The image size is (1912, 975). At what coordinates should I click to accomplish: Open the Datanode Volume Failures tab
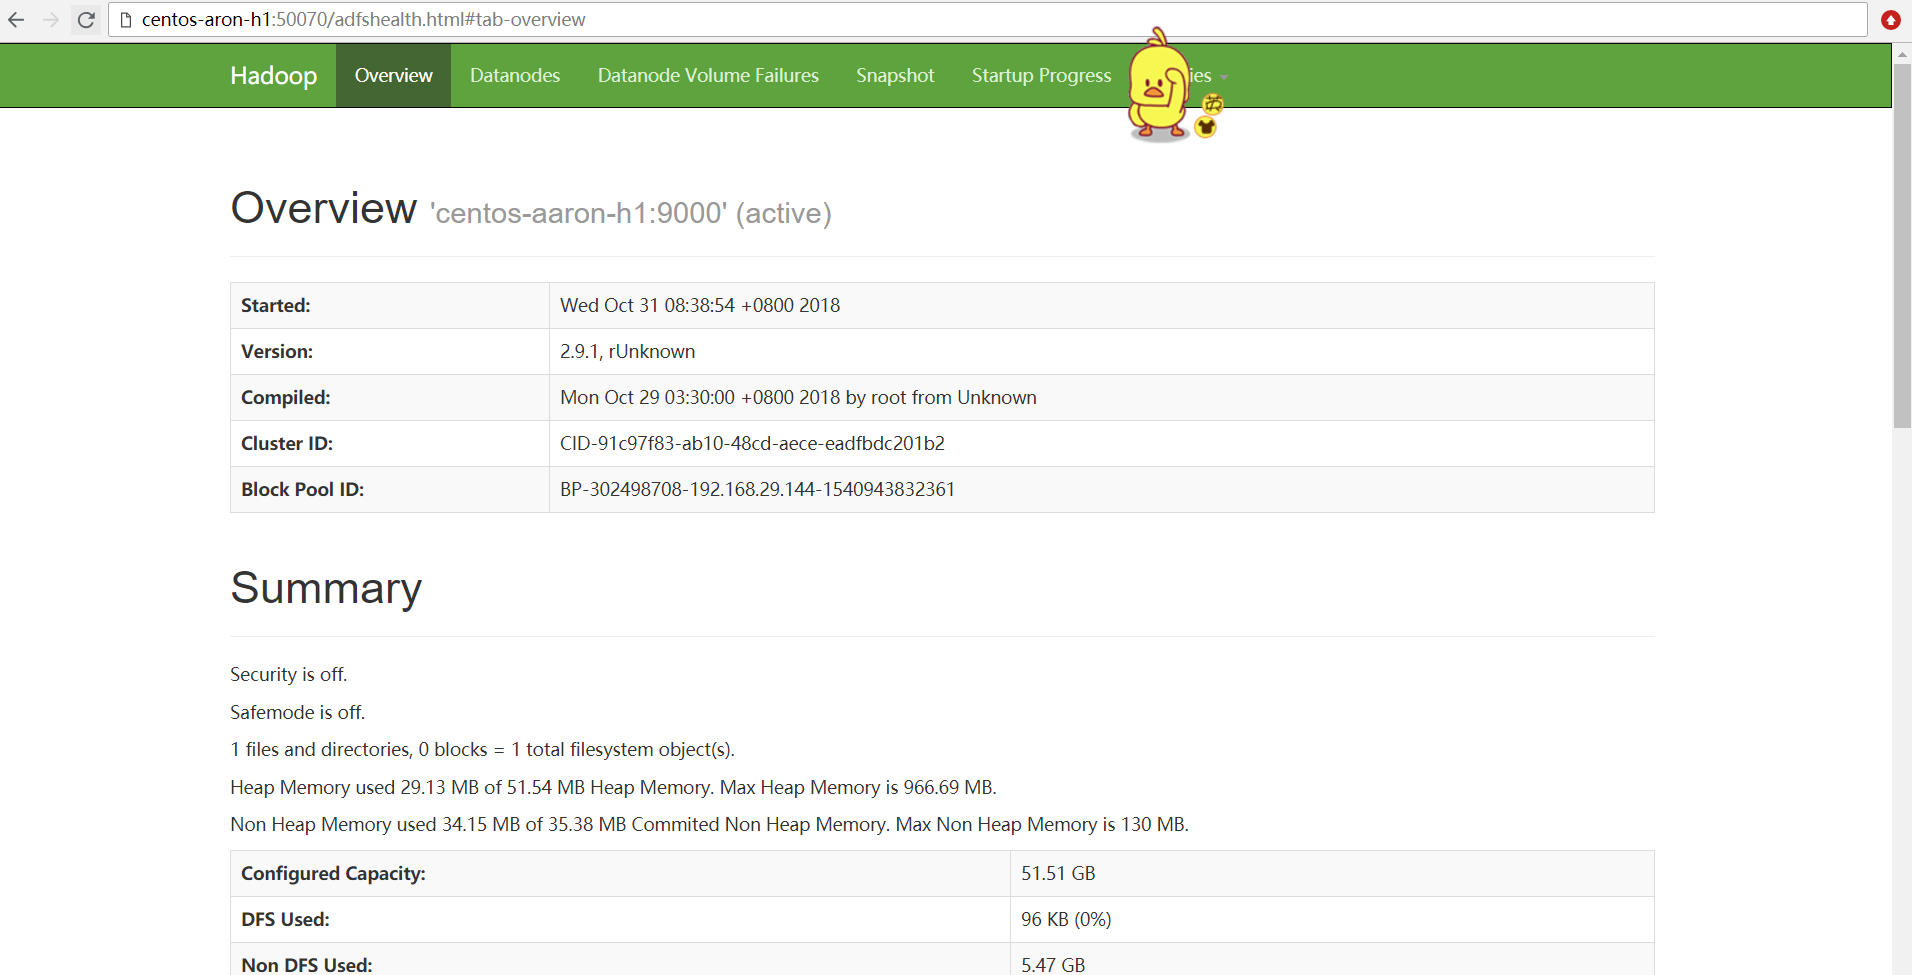point(708,76)
